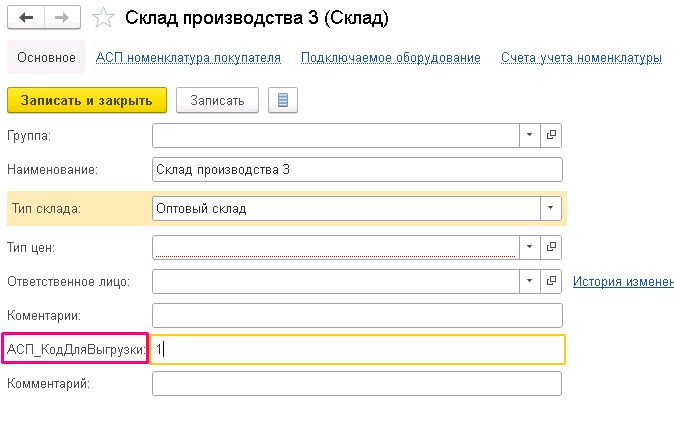Viewport: 674px width, 438px height.
Task: Open the История изменений link
Action: [622, 282]
